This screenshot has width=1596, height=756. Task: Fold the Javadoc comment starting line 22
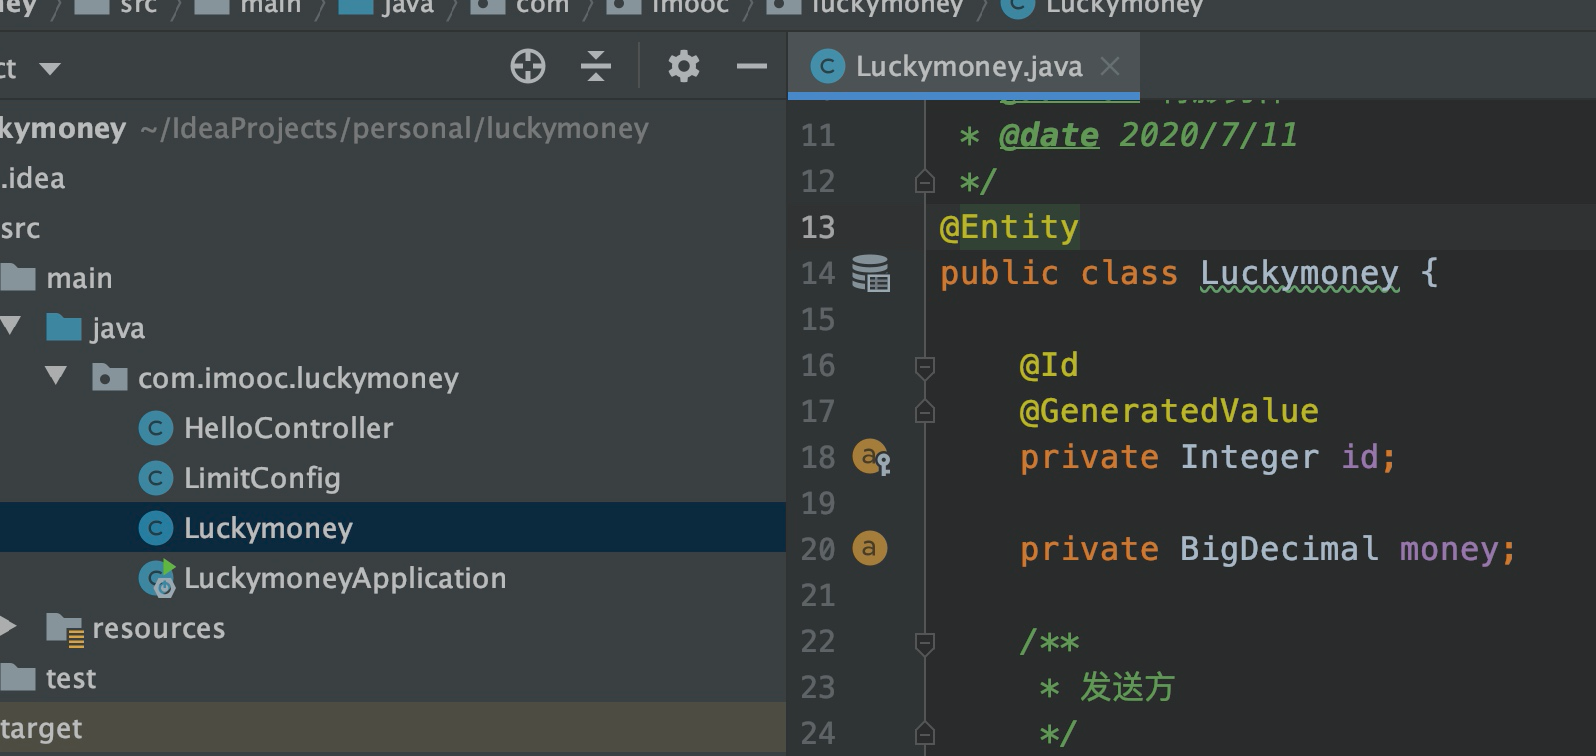[x=925, y=643]
